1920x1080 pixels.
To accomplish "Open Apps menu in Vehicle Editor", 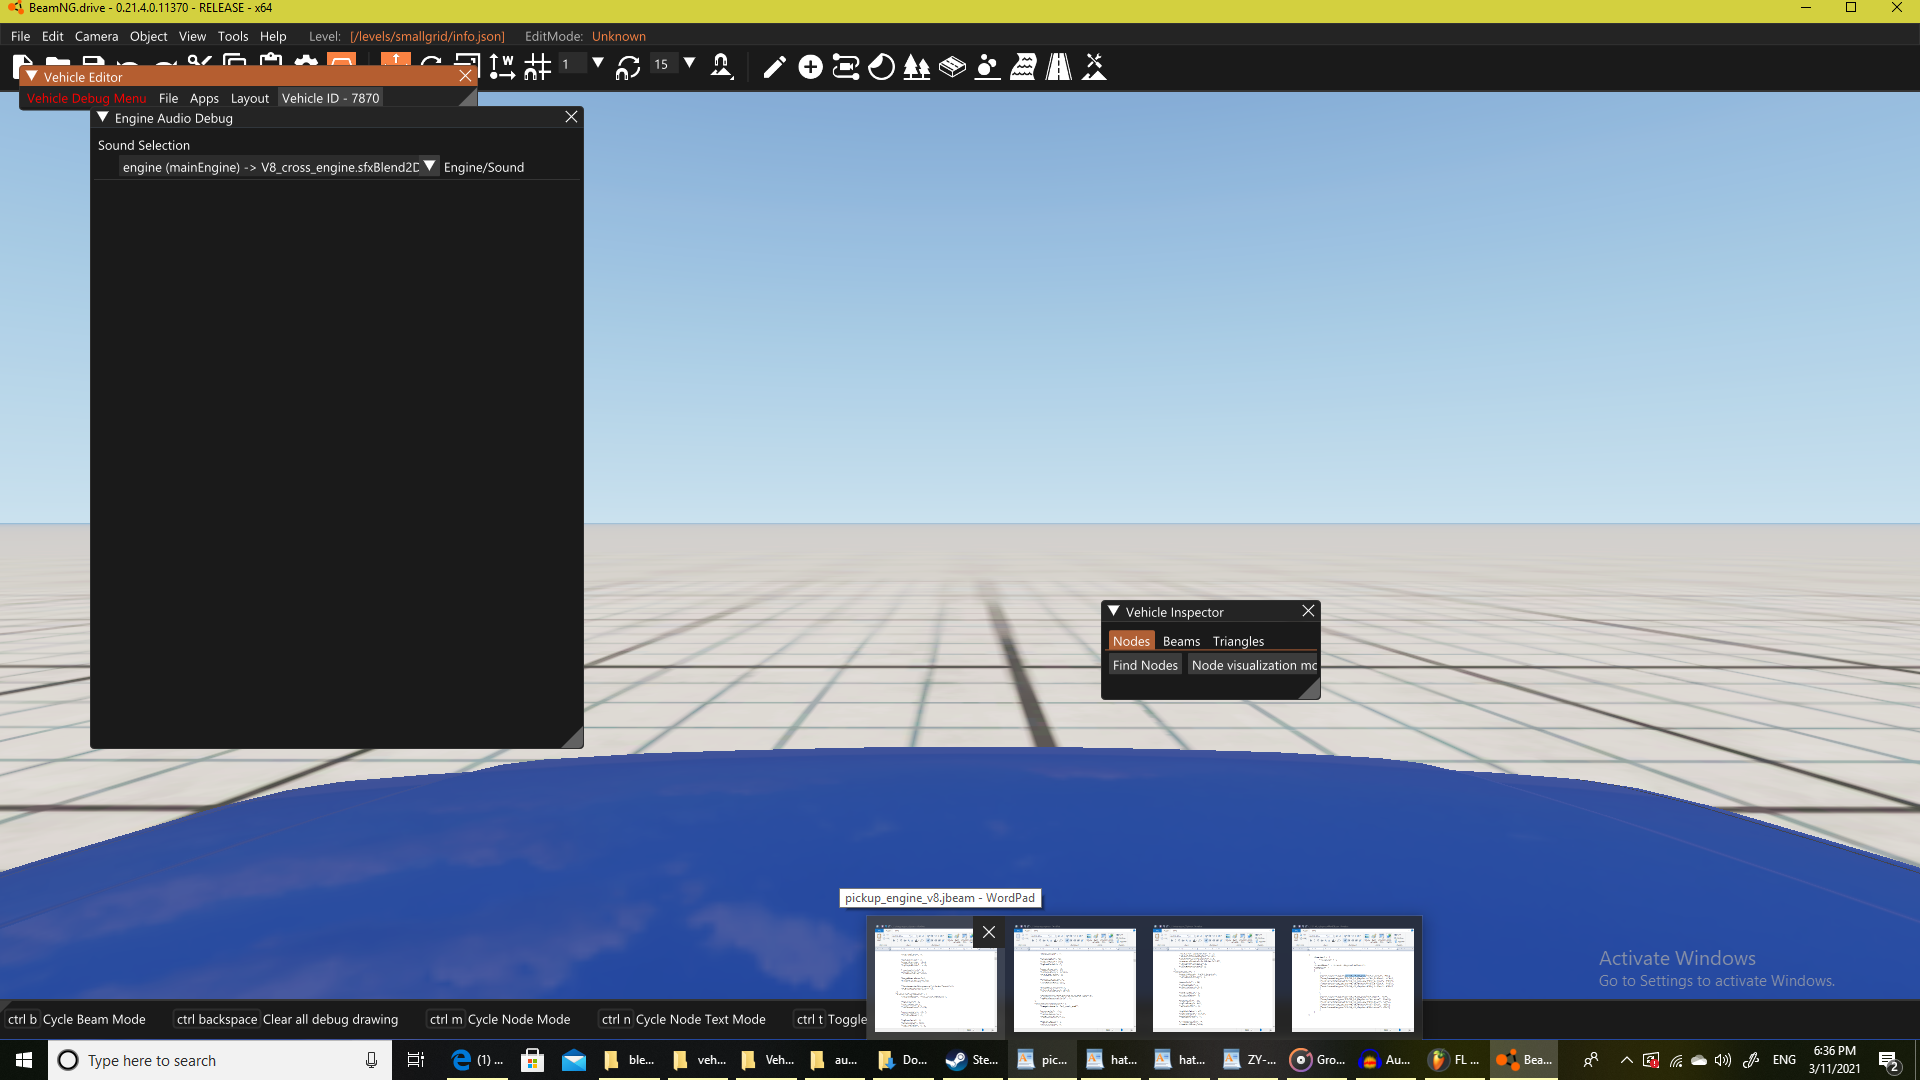I will (x=204, y=98).
